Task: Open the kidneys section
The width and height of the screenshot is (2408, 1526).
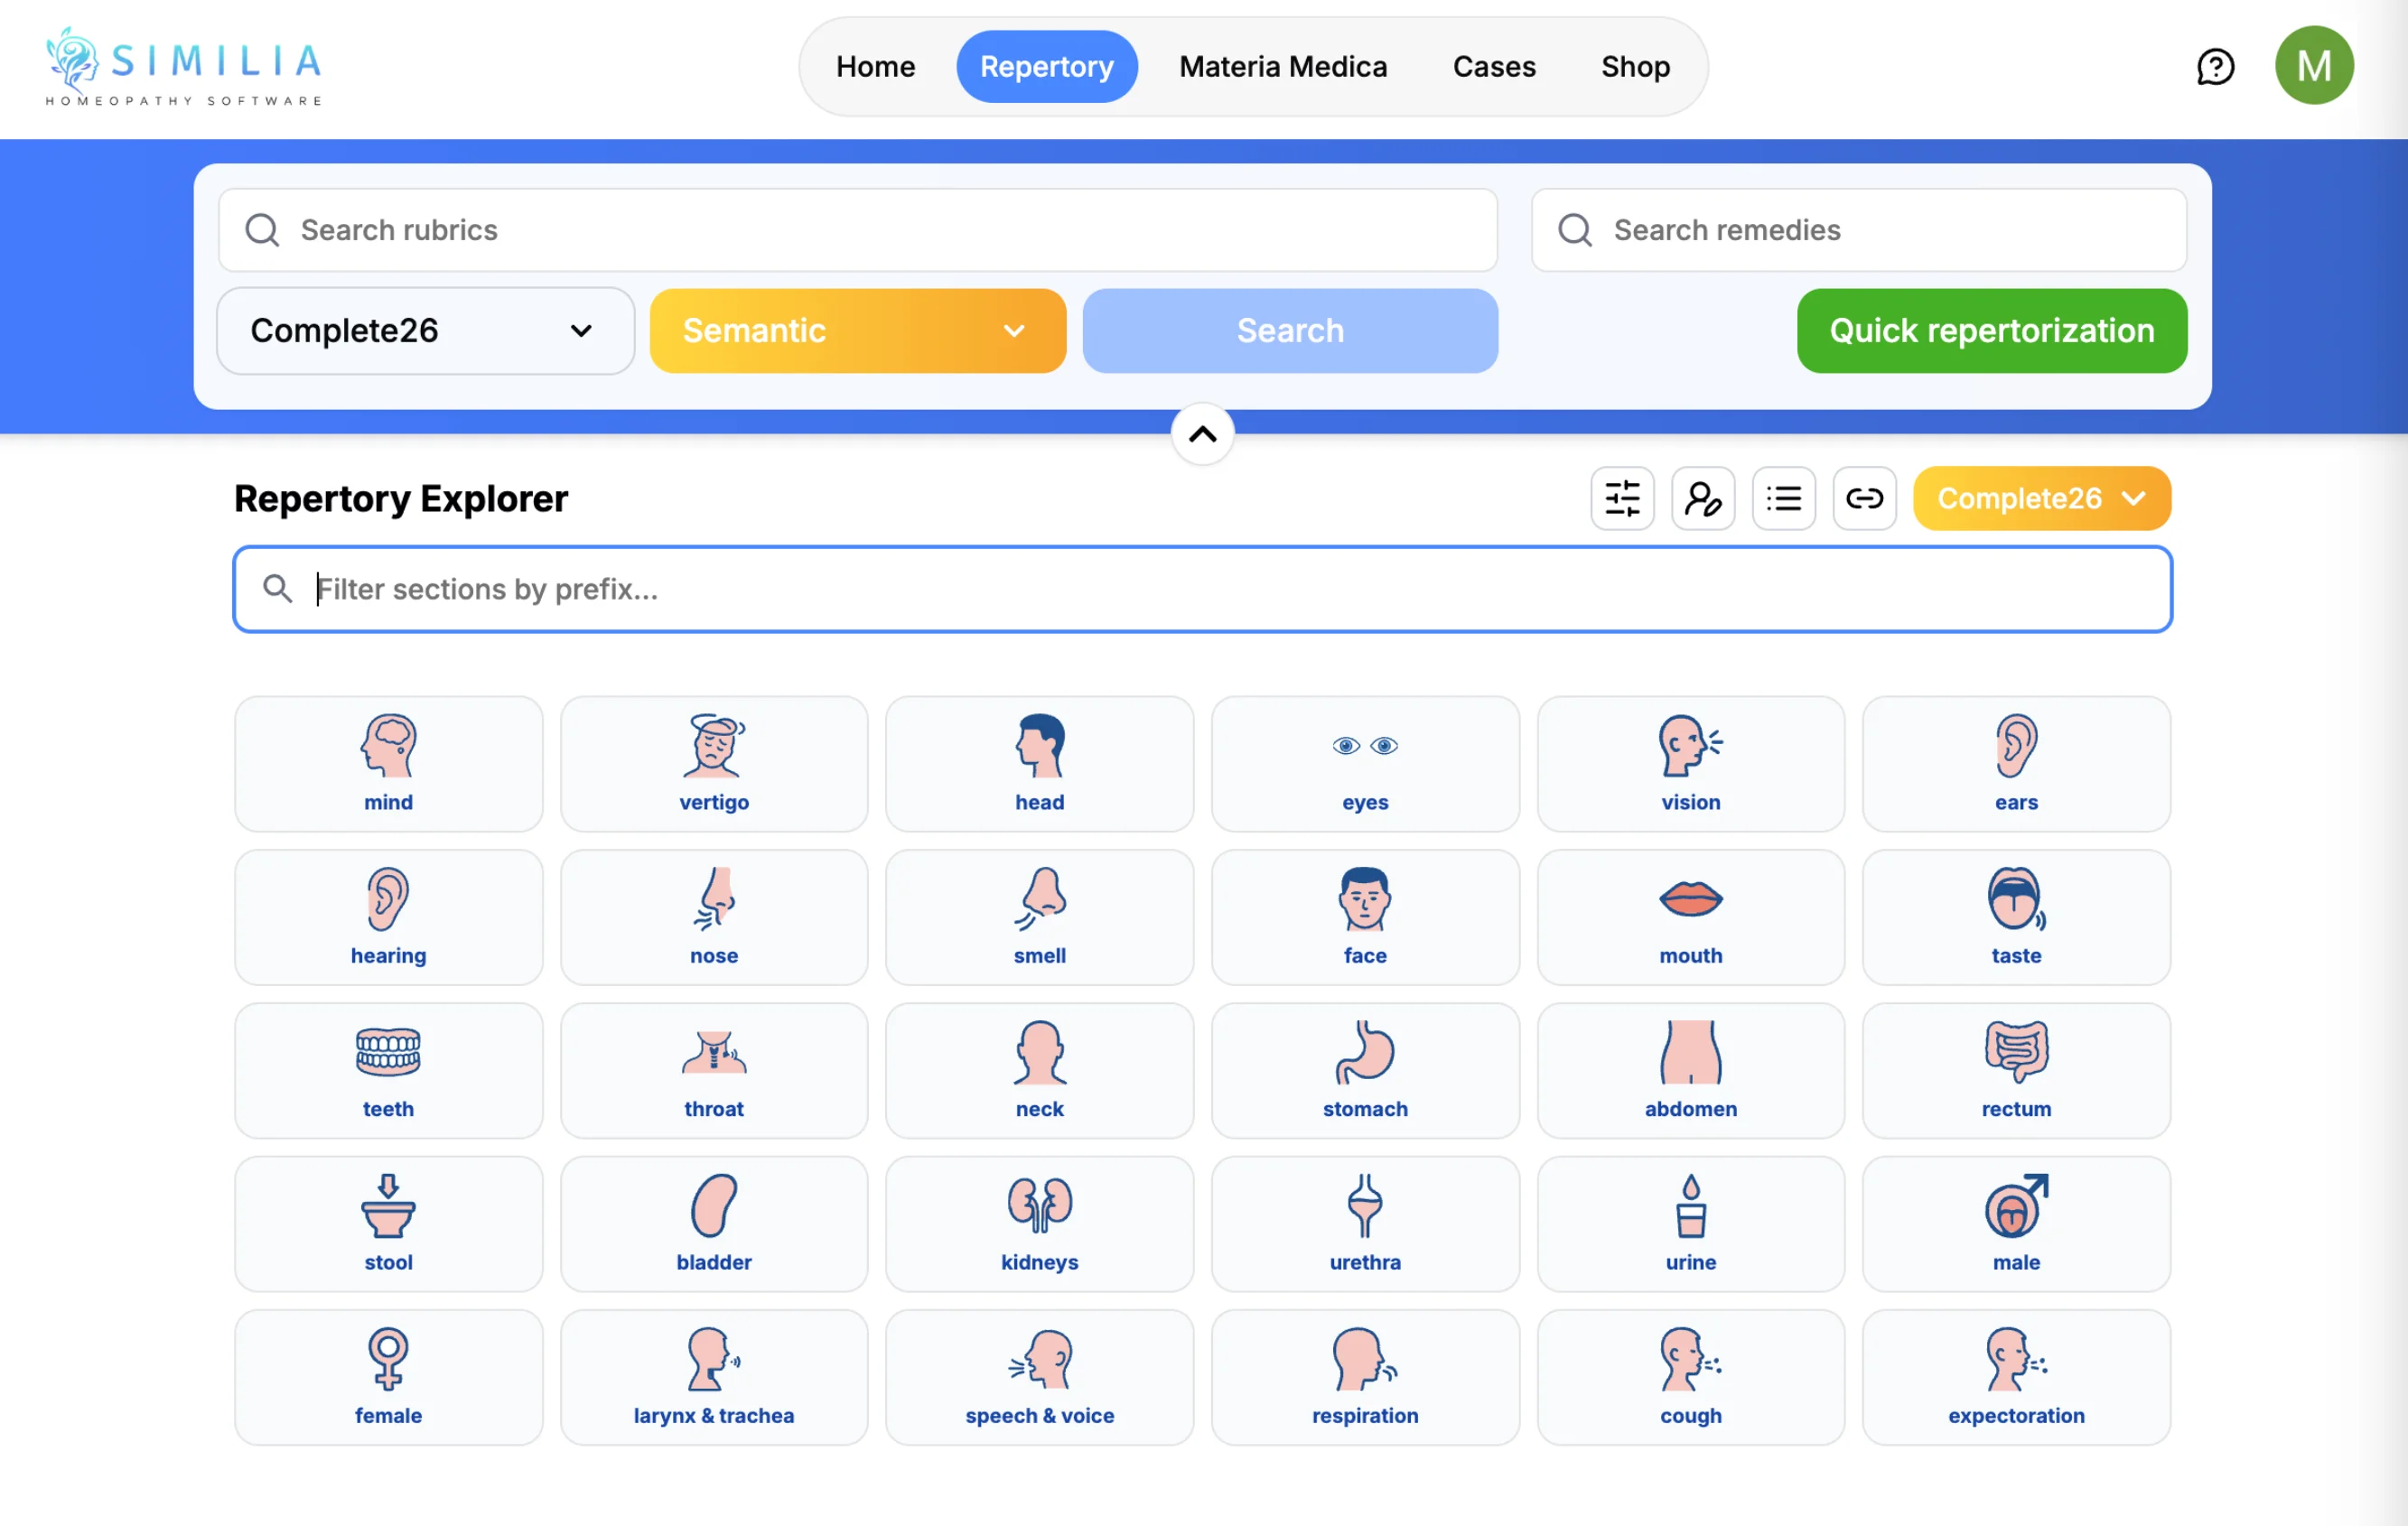Action: (1039, 1224)
